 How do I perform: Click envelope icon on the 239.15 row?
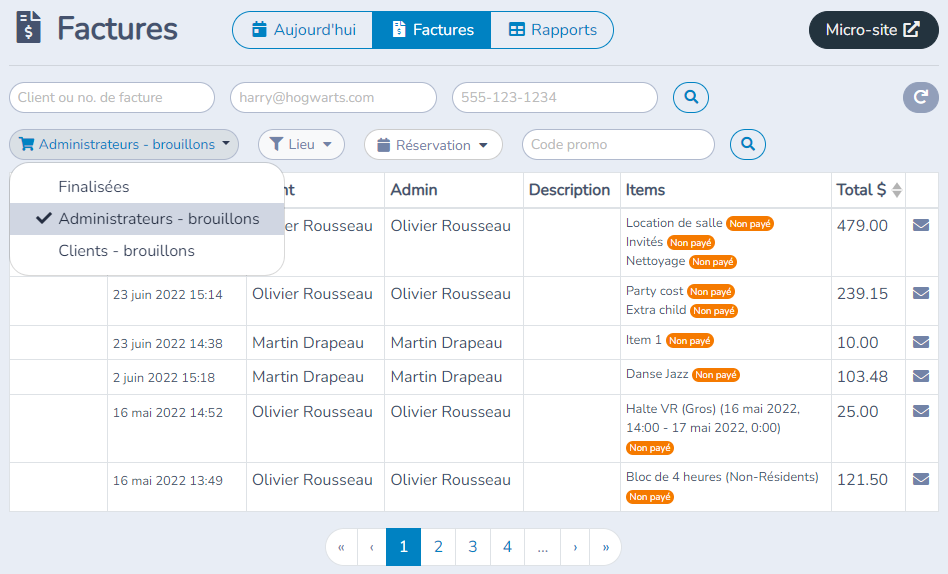pyautogui.click(x=921, y=293)
